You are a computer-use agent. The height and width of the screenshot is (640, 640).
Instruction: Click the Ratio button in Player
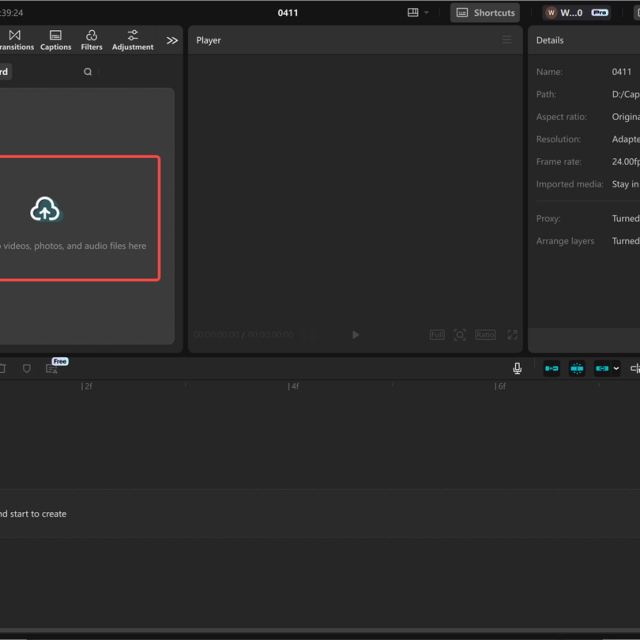485,335
